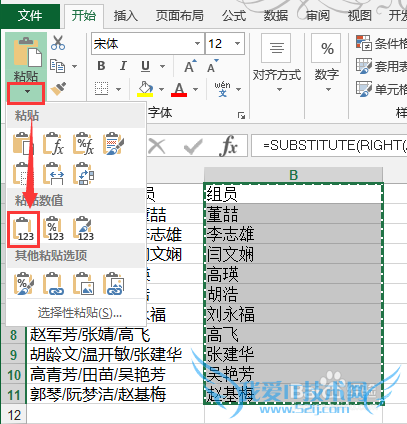The image size is (407, 424).
Task: Open the font name box showing 宋体
Action: pyautogui.click(x=148, y=44)
